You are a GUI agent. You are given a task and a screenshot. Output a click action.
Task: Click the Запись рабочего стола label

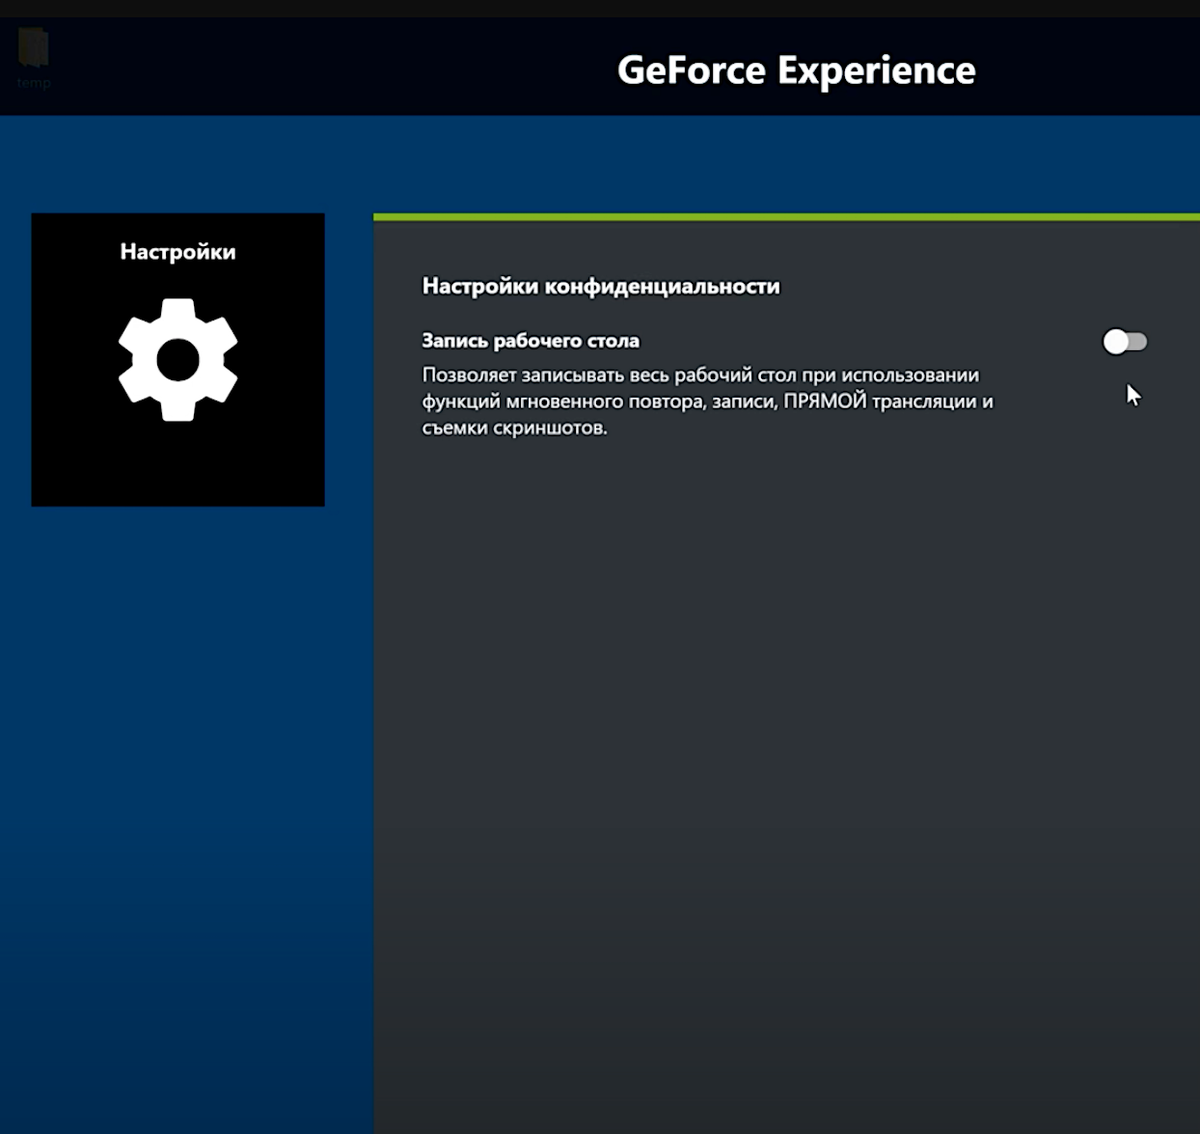coord(530,341)
